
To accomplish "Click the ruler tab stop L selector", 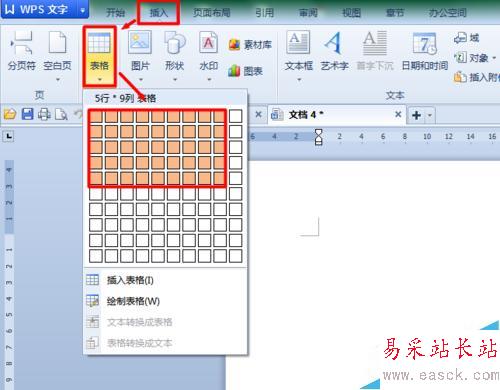I will tap(9, 136).
